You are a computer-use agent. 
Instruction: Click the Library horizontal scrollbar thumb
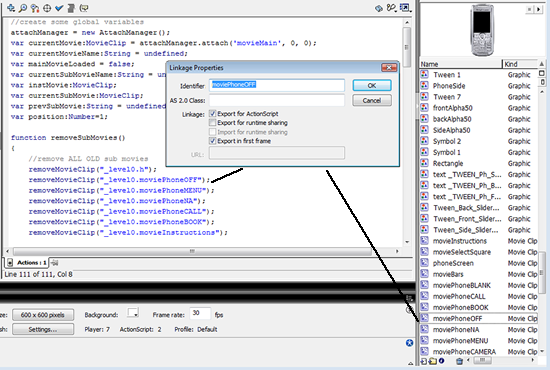483,360
